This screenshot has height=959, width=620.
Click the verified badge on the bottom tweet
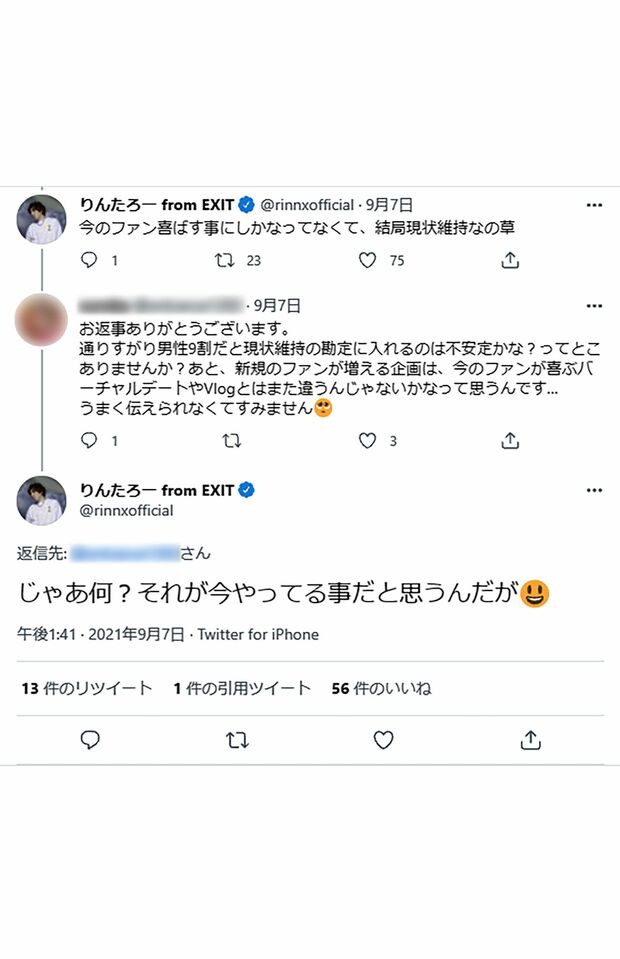245,490
